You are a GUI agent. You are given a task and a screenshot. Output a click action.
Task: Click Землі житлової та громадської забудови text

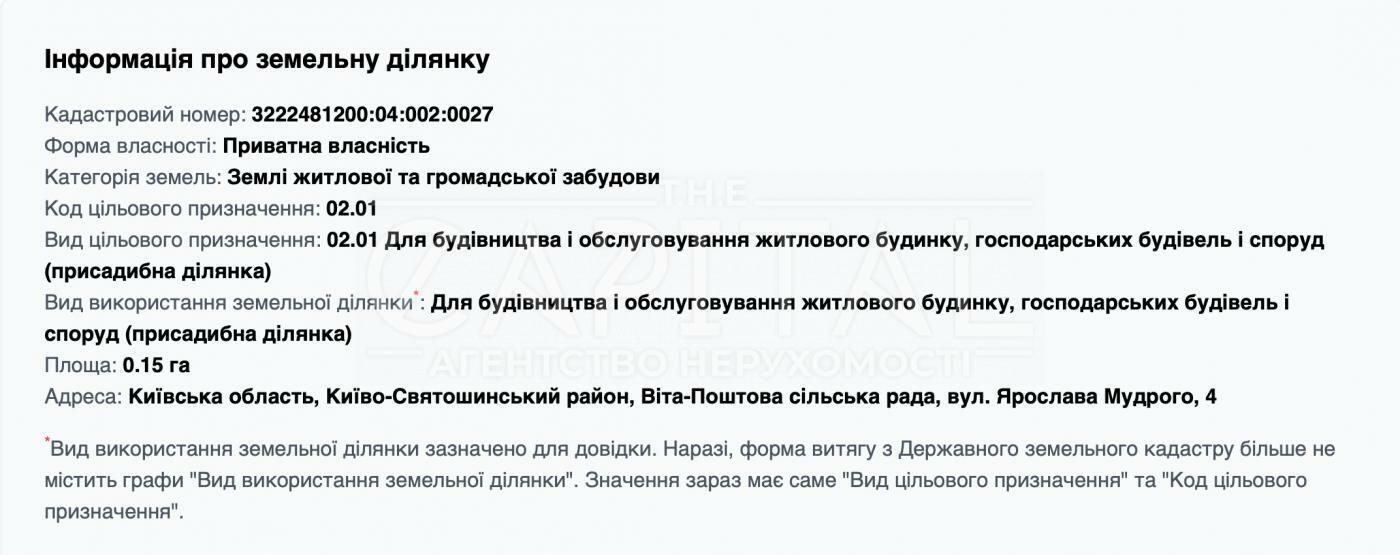pyautogui.click(x=444, y=177)
